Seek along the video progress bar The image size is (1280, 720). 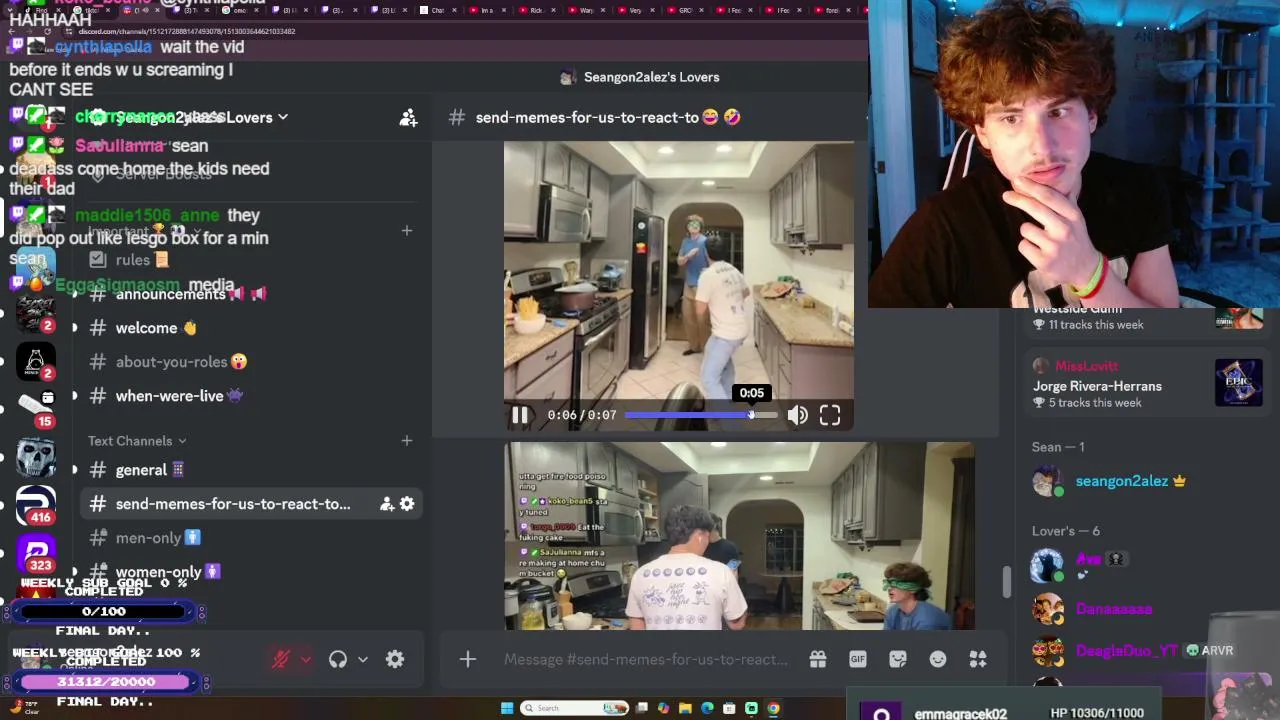coord(700,415)
